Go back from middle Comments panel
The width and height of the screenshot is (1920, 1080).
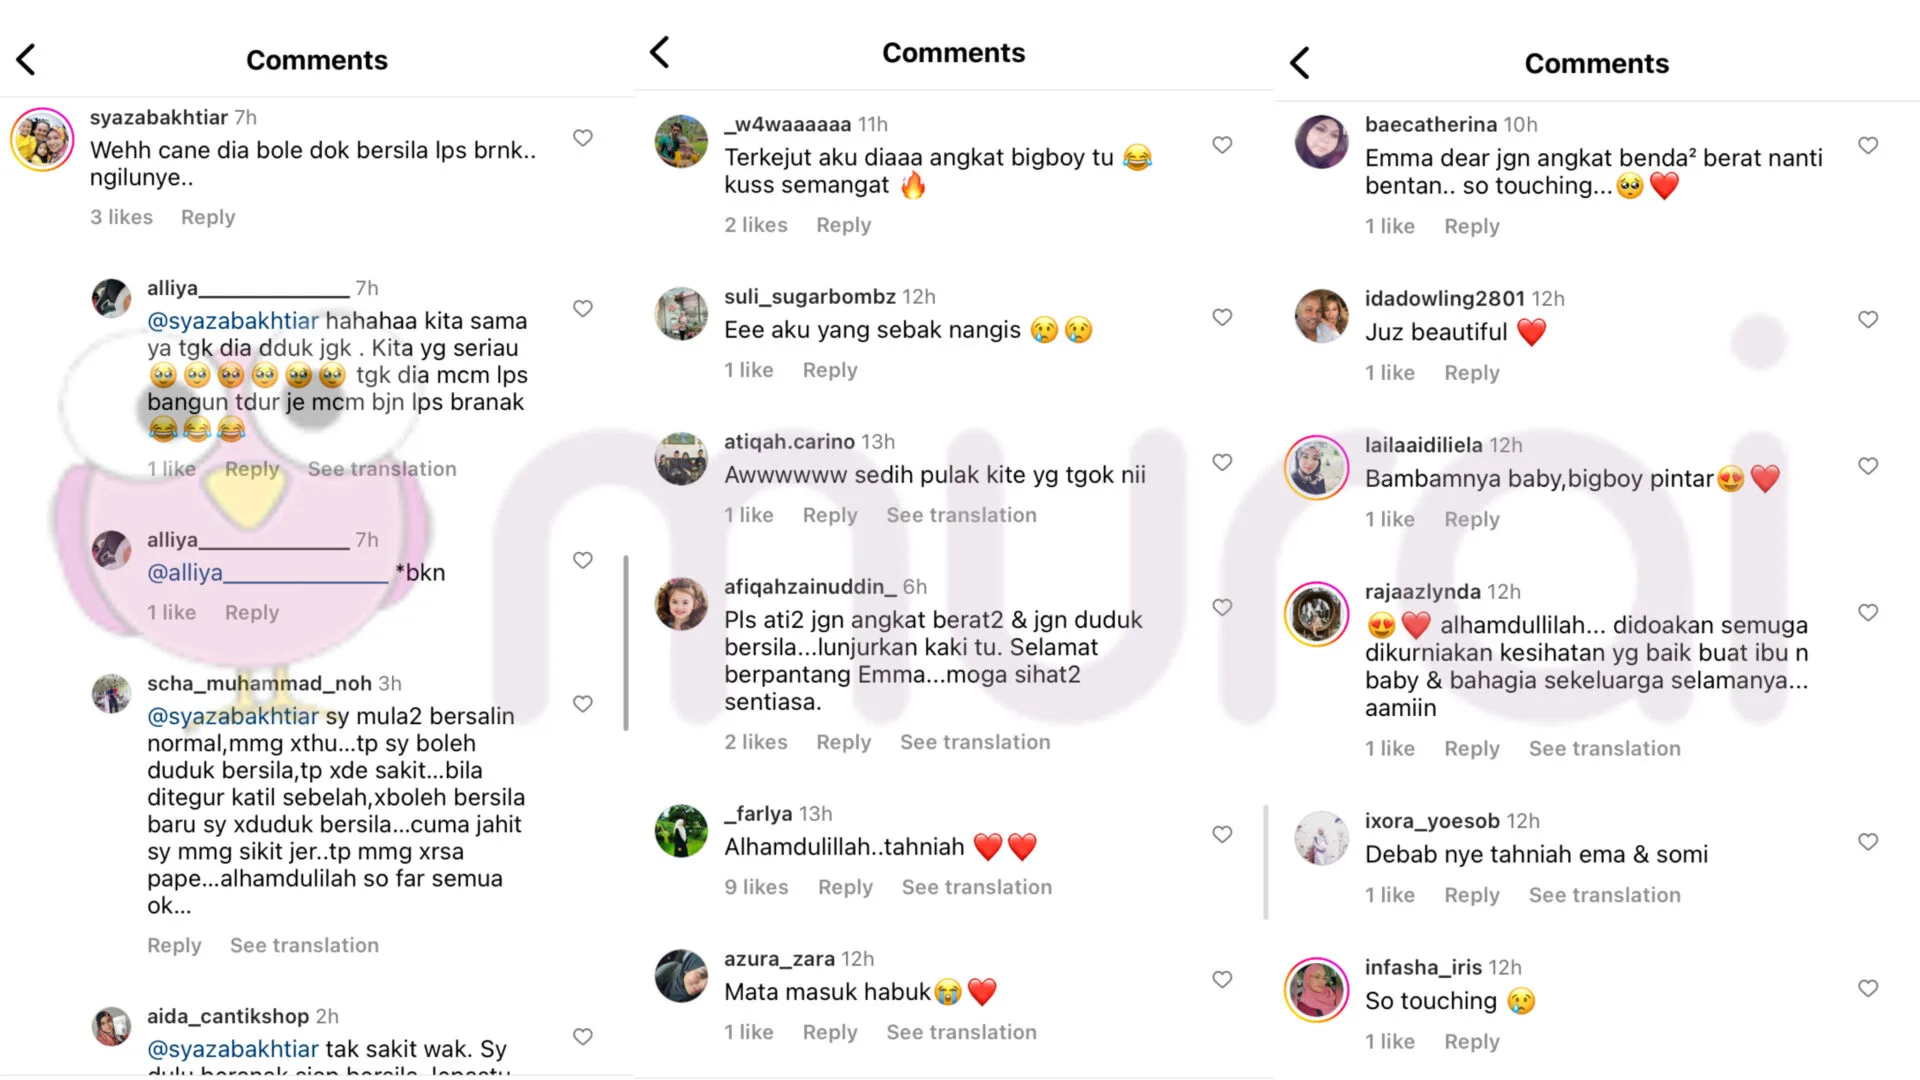click(659, 52)
